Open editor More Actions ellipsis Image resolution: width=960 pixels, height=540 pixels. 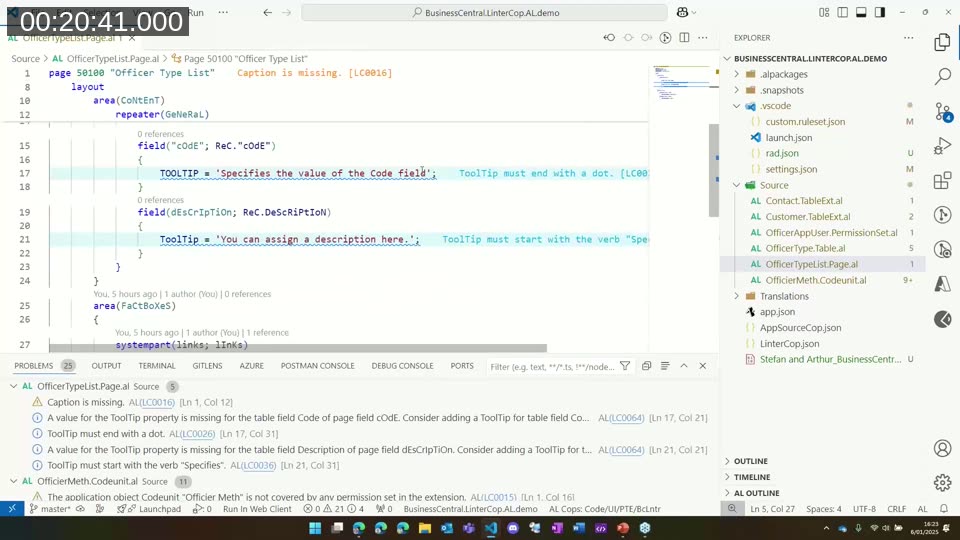tap(703, 37)
